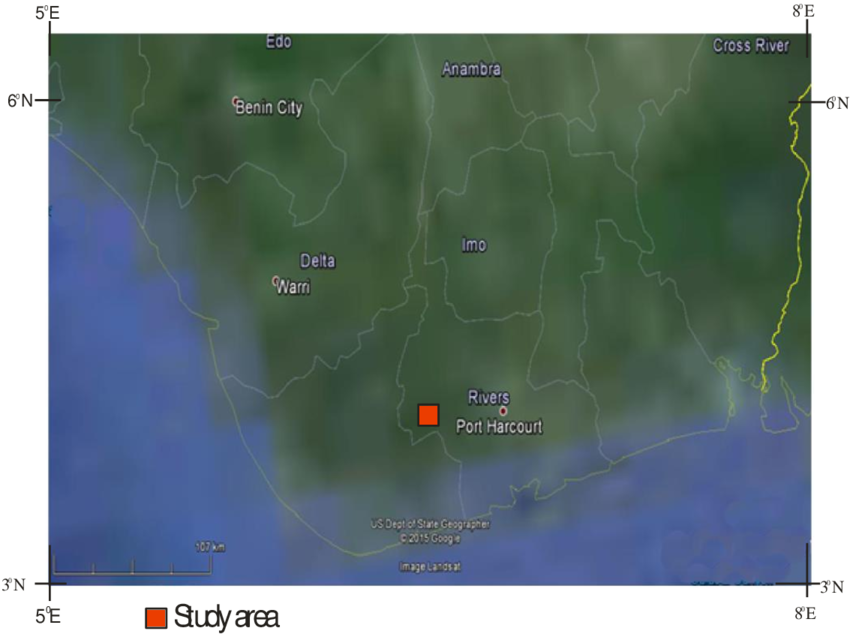Select the Anambra state label
This screenshot has width=850, height=634.
point(470,70)
